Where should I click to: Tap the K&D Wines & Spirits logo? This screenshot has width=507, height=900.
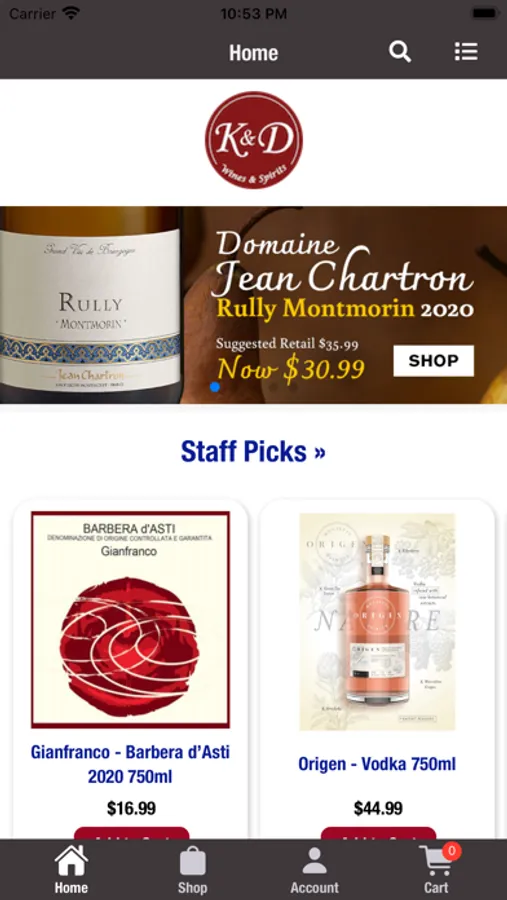[254, 139]
